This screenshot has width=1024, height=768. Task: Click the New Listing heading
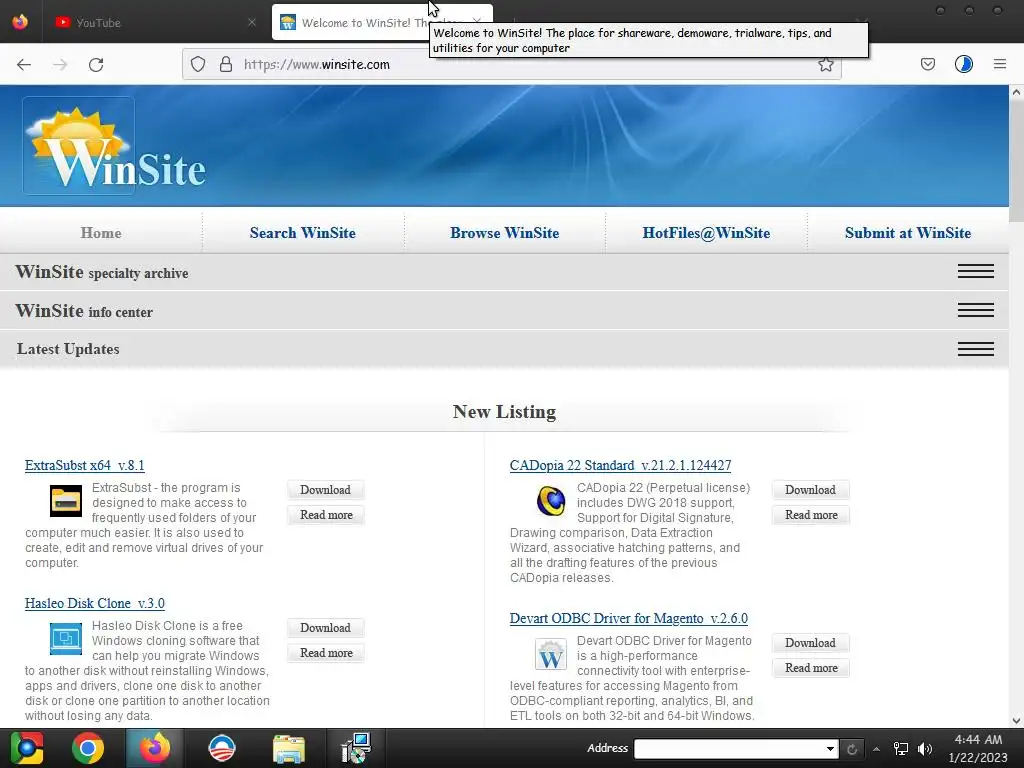pos(504,411)
